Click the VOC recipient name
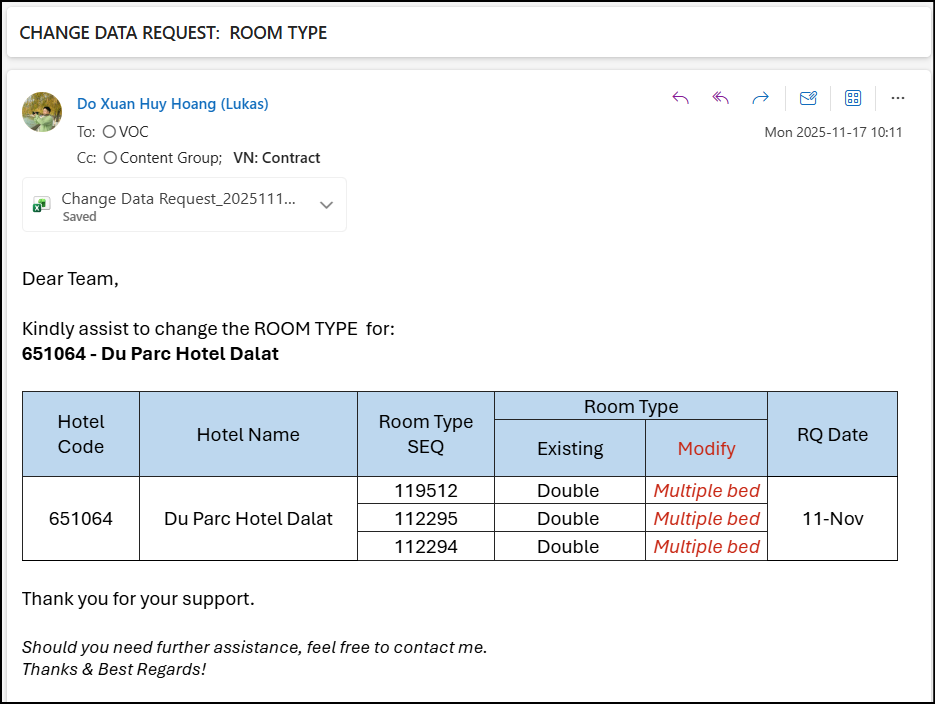Image resolution: width=935 pixels, height=704 pixels. 133,131
